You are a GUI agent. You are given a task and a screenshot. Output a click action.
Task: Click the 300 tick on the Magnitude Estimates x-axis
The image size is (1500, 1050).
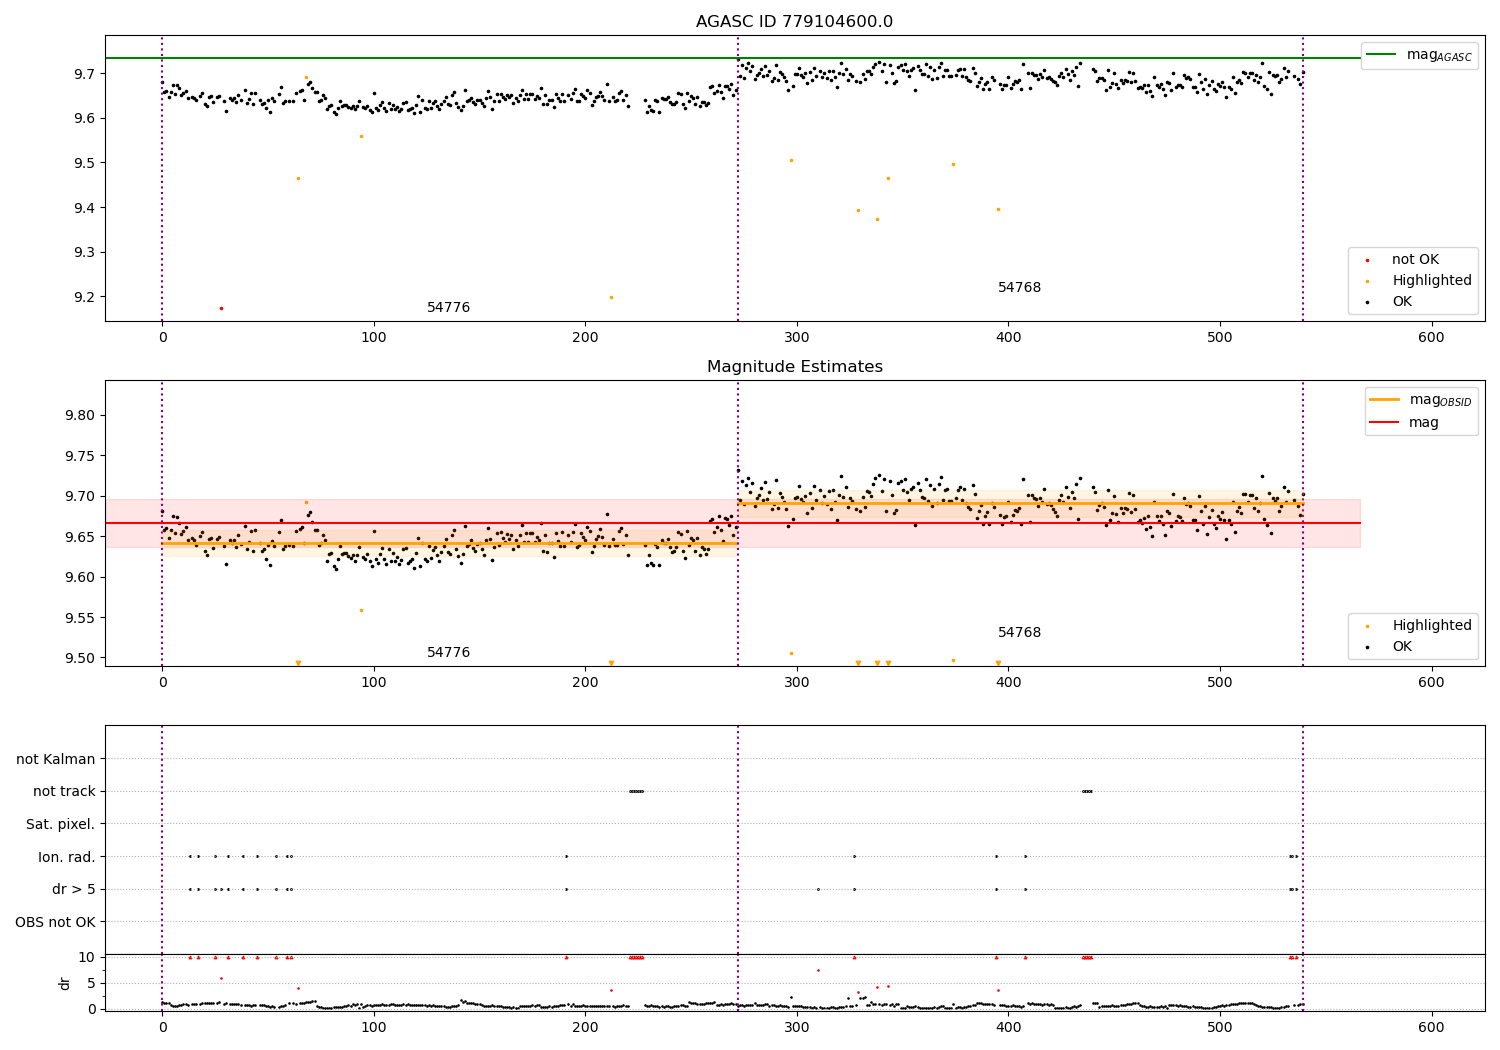point(797,683)
